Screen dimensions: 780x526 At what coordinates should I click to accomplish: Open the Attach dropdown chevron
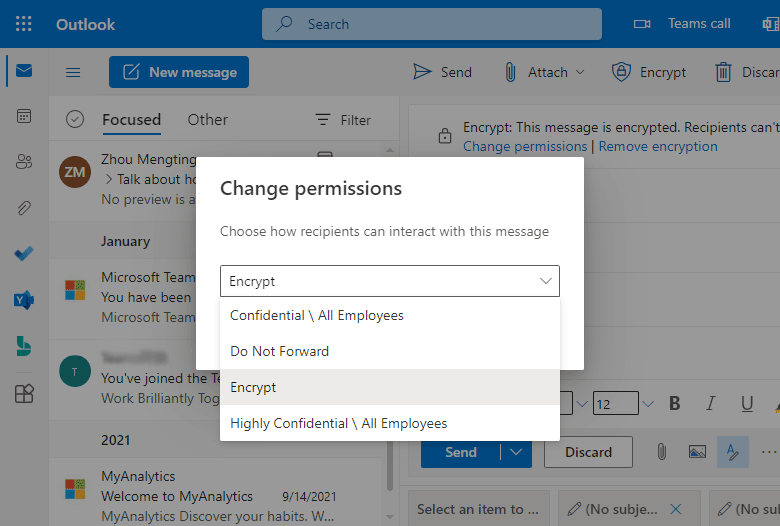580,72
